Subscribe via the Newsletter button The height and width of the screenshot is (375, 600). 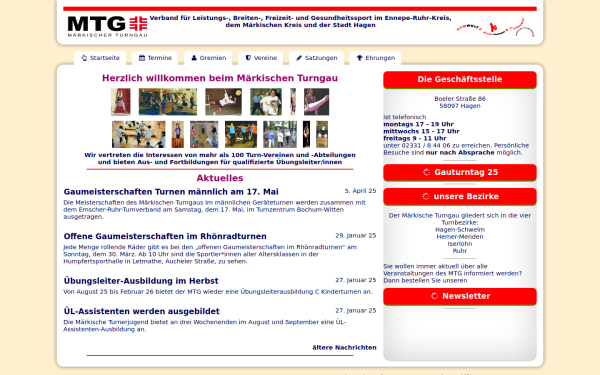460,296
